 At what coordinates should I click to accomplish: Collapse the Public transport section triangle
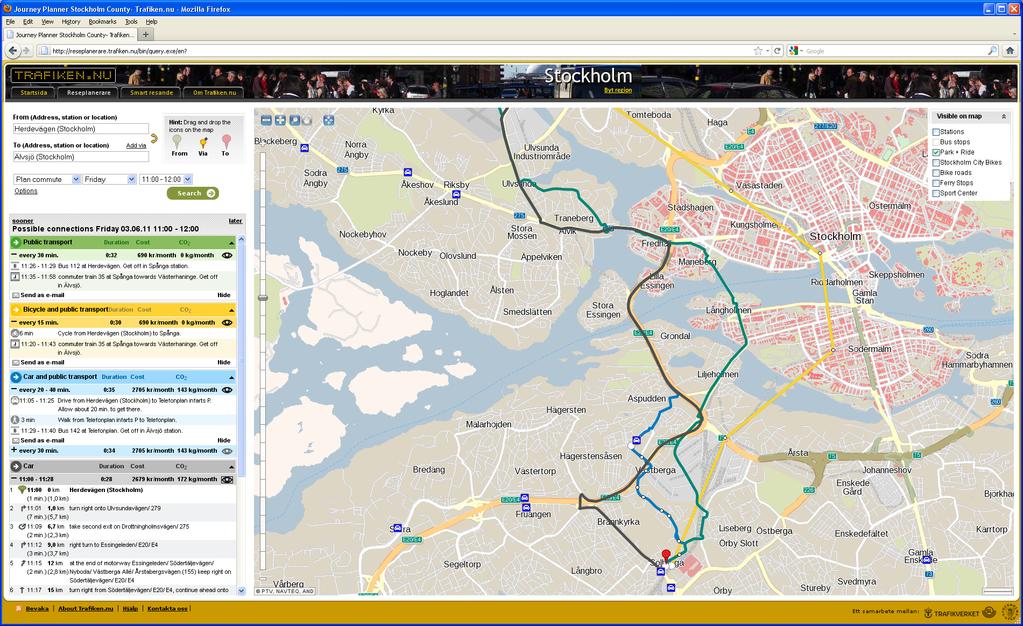click(x=231, y=243)
